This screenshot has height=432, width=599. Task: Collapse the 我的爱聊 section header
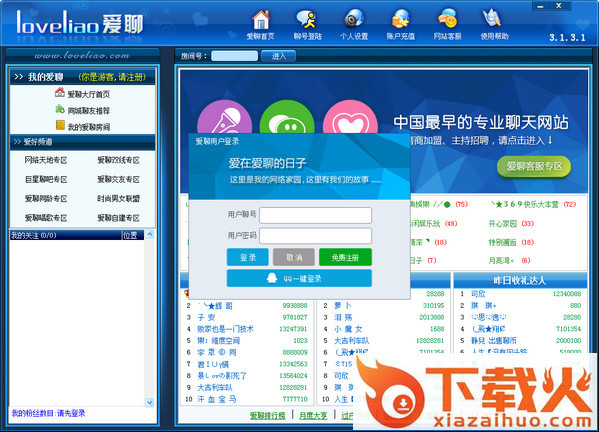[83, 77]
